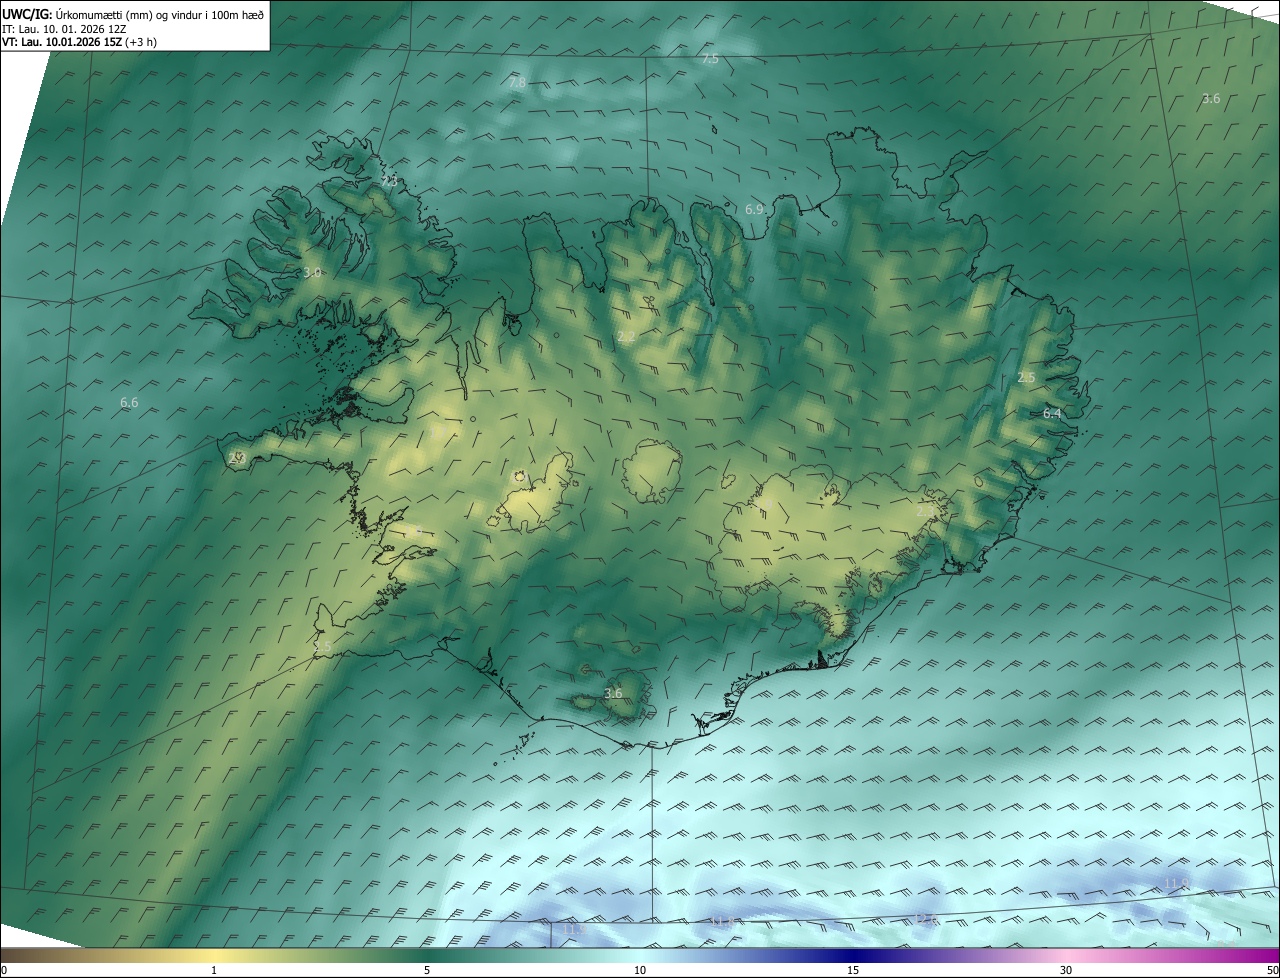Click the 7.8 value label on the map

click(517, 83)
